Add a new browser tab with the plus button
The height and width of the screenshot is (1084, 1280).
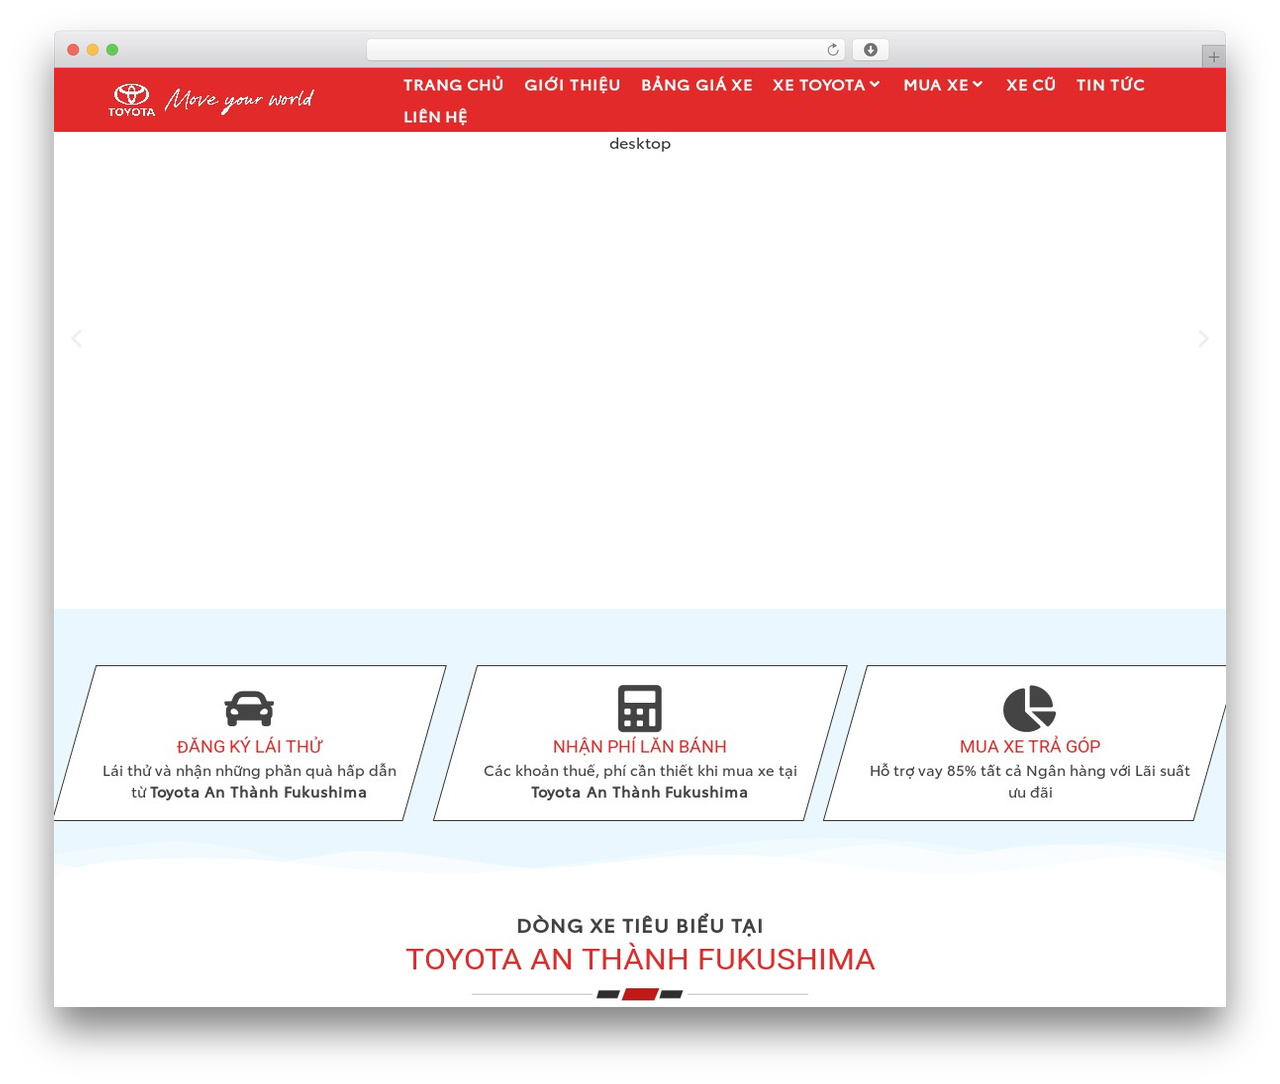coord(1213,57)
